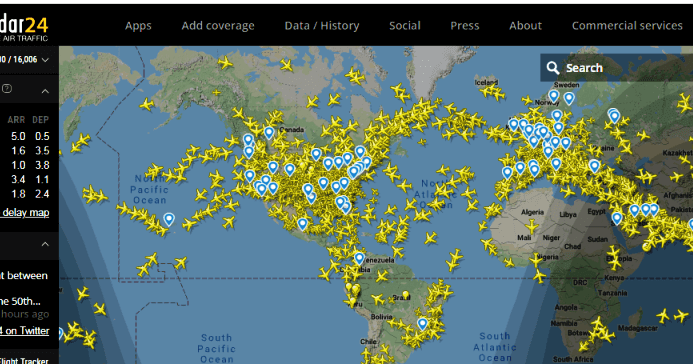Open the Add coverage page
This screenshot has width=693, height=364.
(218, 26)
